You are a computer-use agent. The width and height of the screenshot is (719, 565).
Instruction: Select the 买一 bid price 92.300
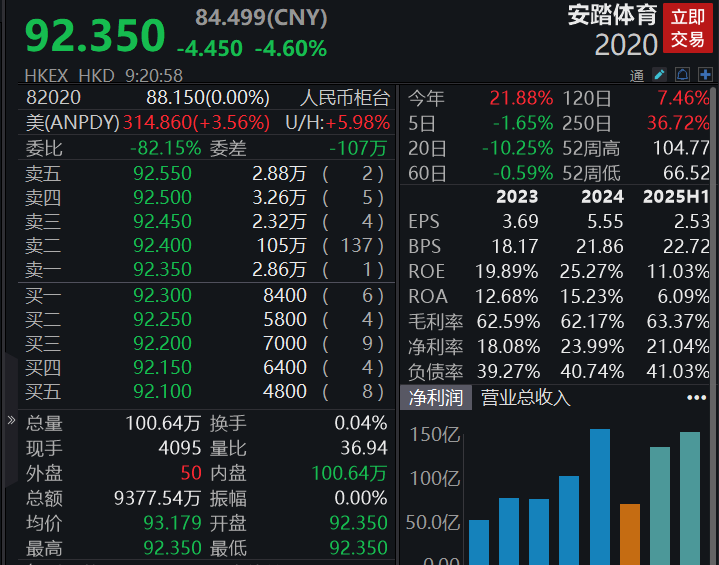pos(162,295)
